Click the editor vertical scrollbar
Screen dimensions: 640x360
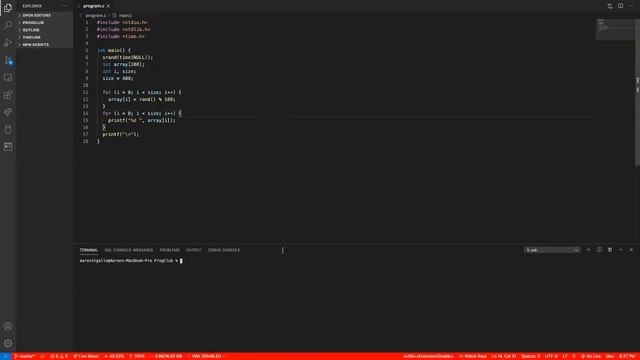point(637,92)
